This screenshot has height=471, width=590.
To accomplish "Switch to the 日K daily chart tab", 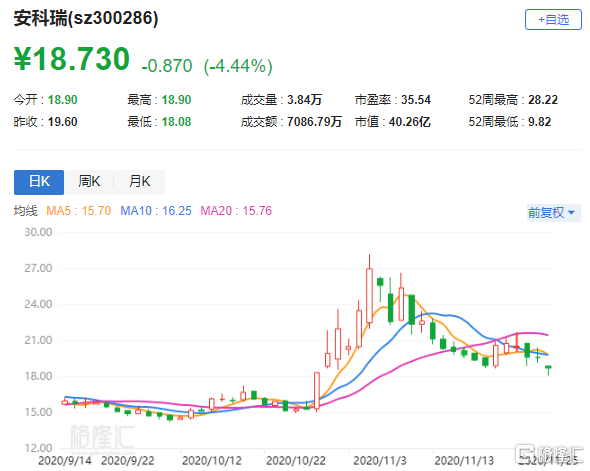I will [39, 182].
